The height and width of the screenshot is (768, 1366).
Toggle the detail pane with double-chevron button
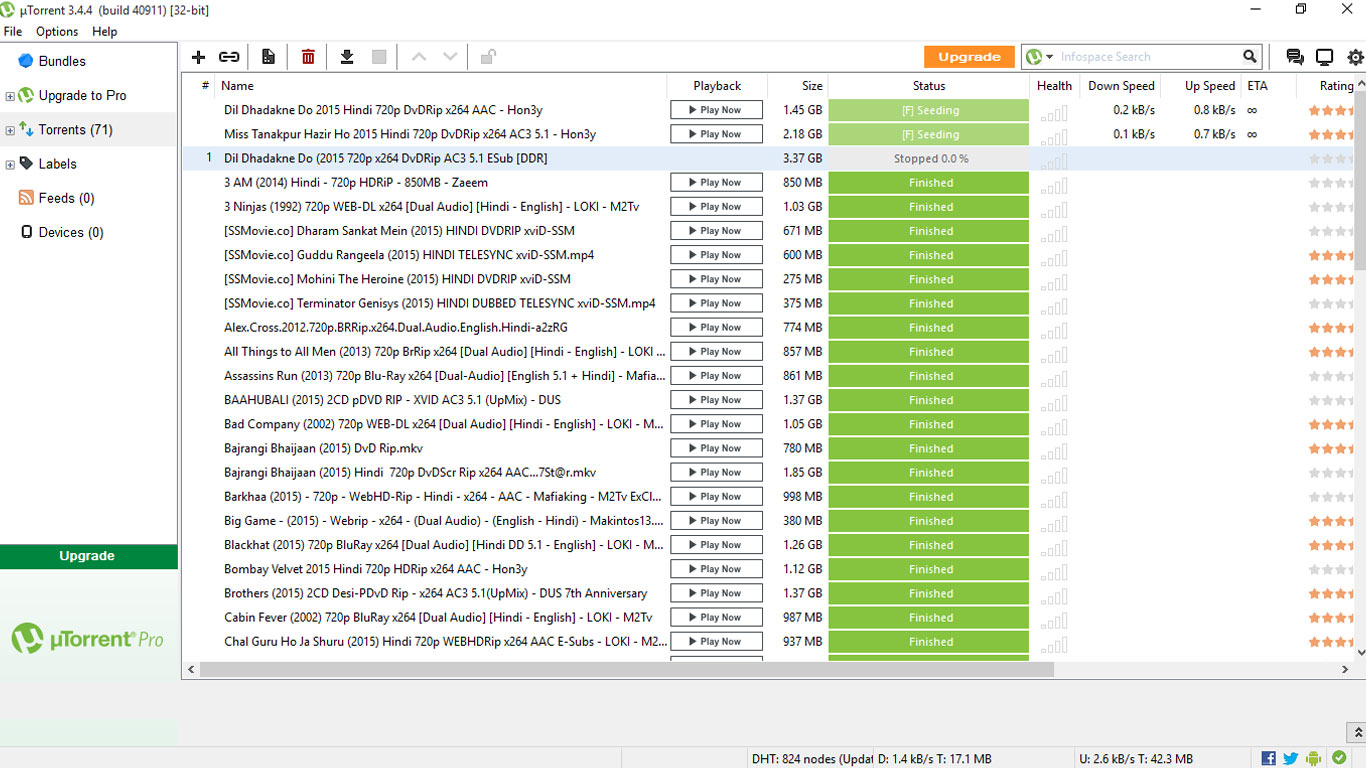point(1356,733)
